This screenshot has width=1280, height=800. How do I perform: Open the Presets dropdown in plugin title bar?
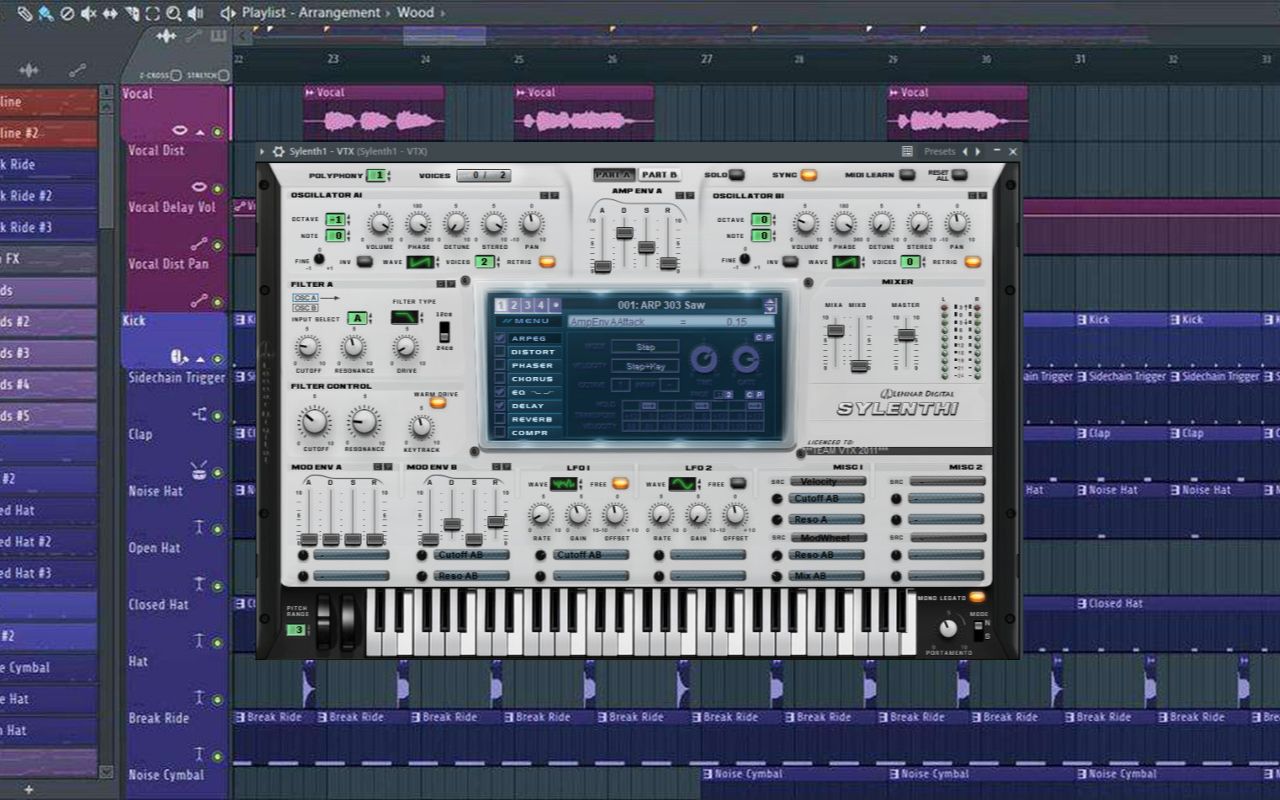[x=939, y=152]
